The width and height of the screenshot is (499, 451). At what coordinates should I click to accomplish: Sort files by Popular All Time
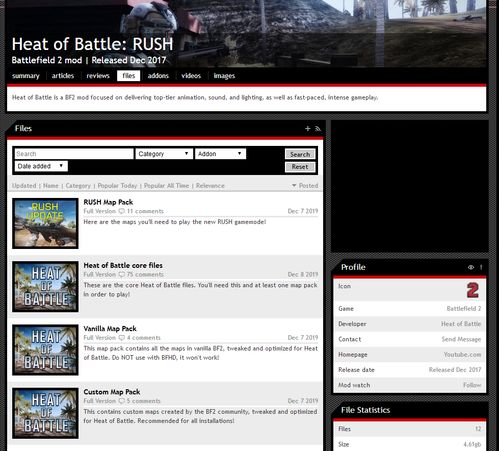pos(166,186)
